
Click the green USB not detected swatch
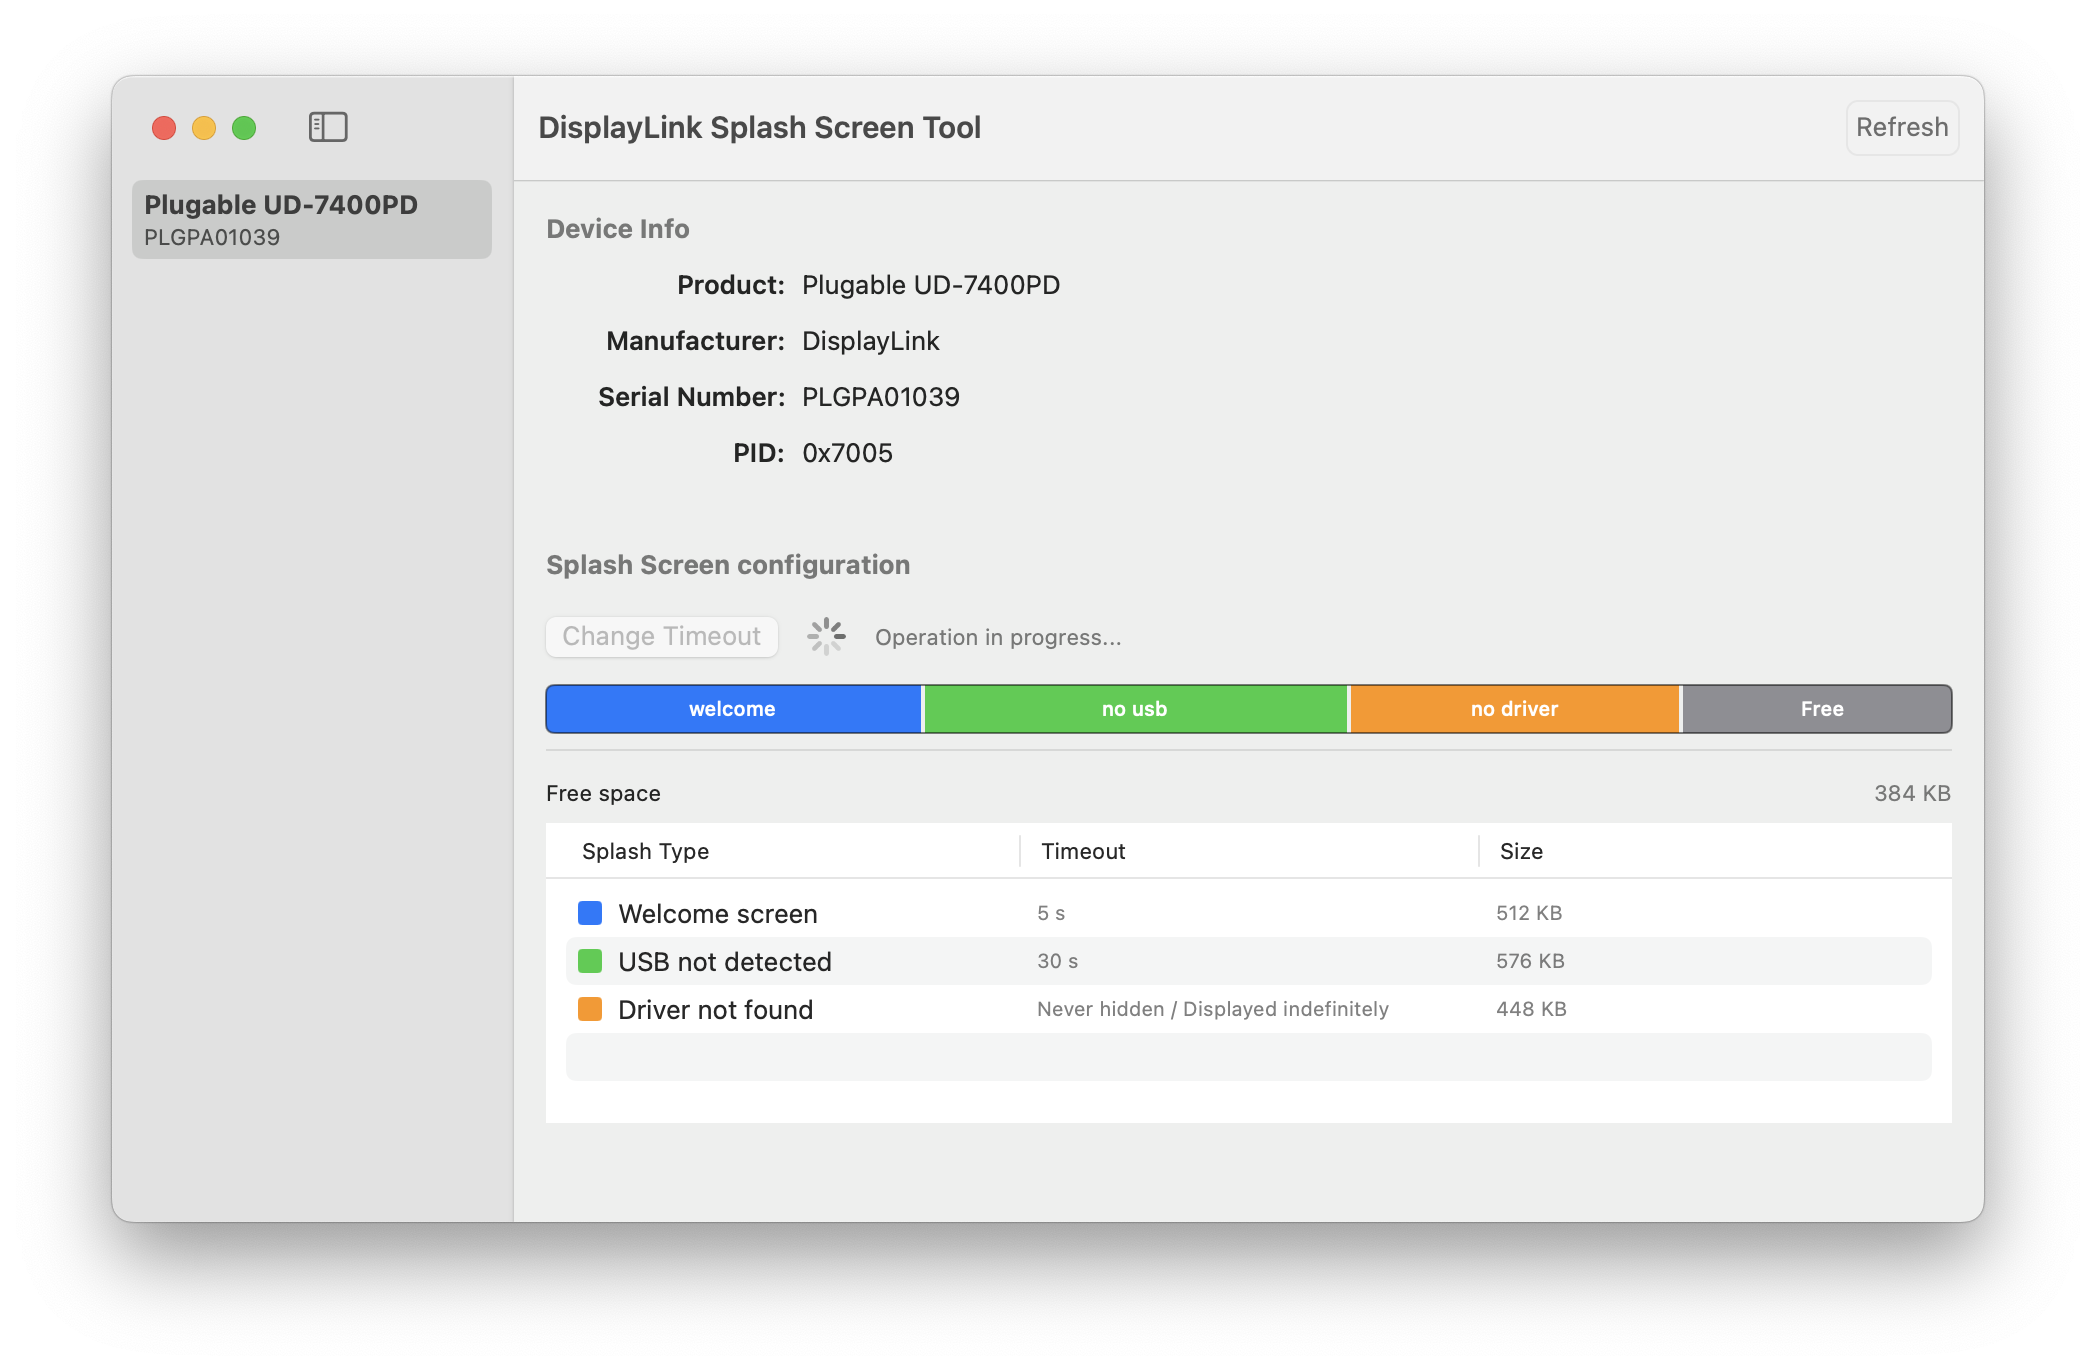[590, 961]
